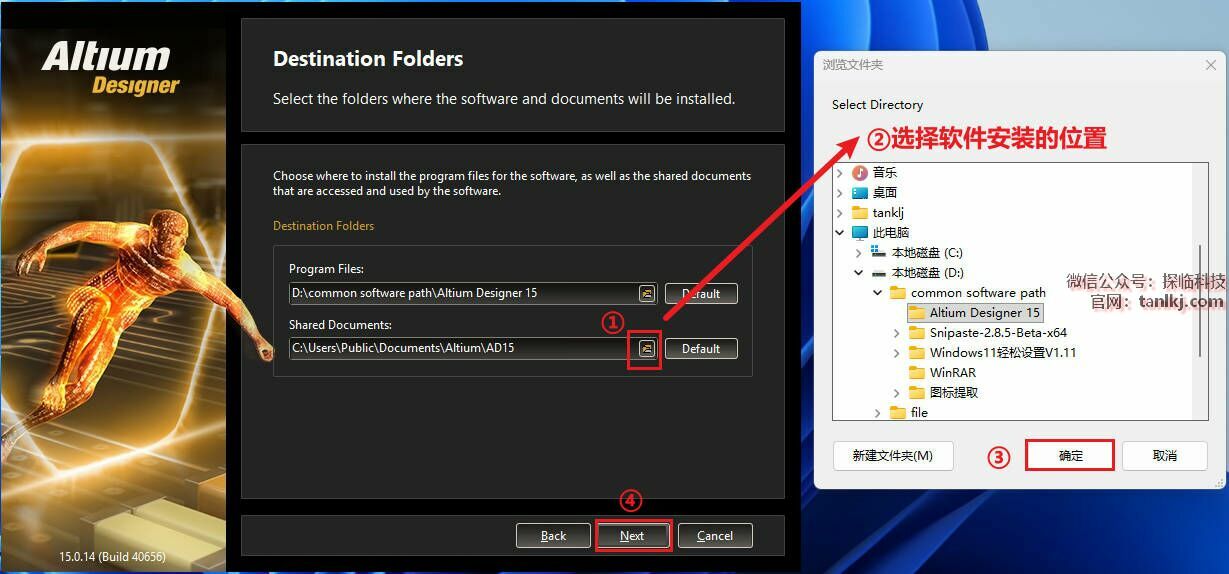Click 取消 in browse dialog
This screenshot has height=574, width=1229.
tap(1164, 455)
